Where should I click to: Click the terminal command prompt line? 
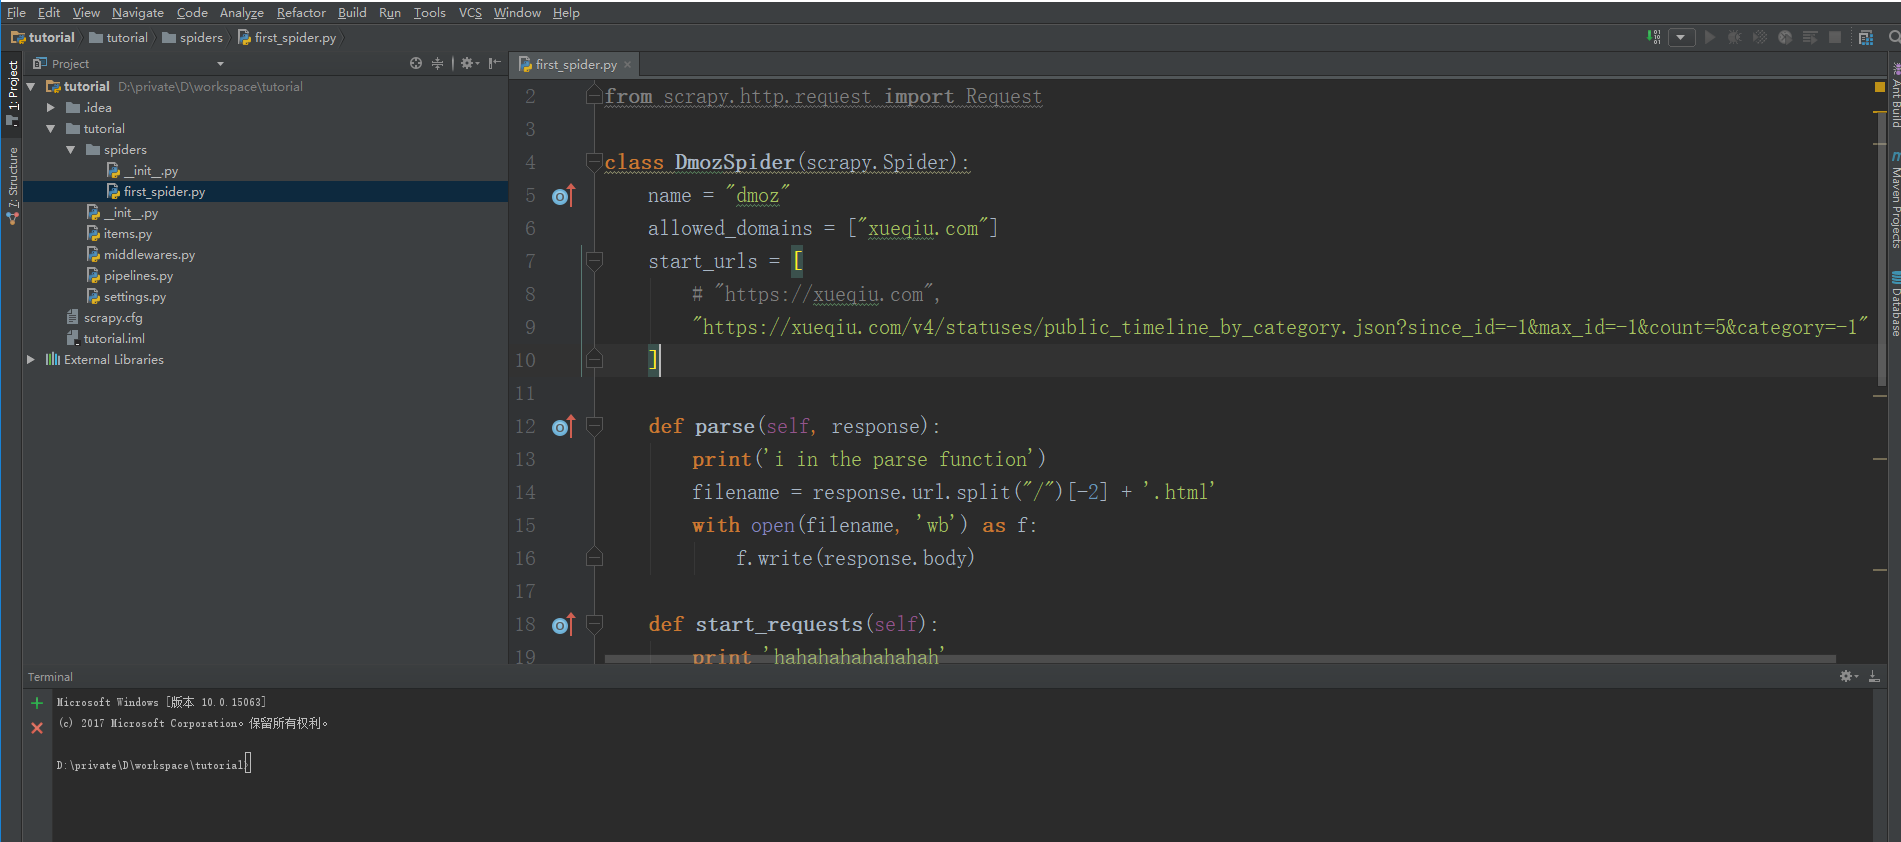(154, 765)
